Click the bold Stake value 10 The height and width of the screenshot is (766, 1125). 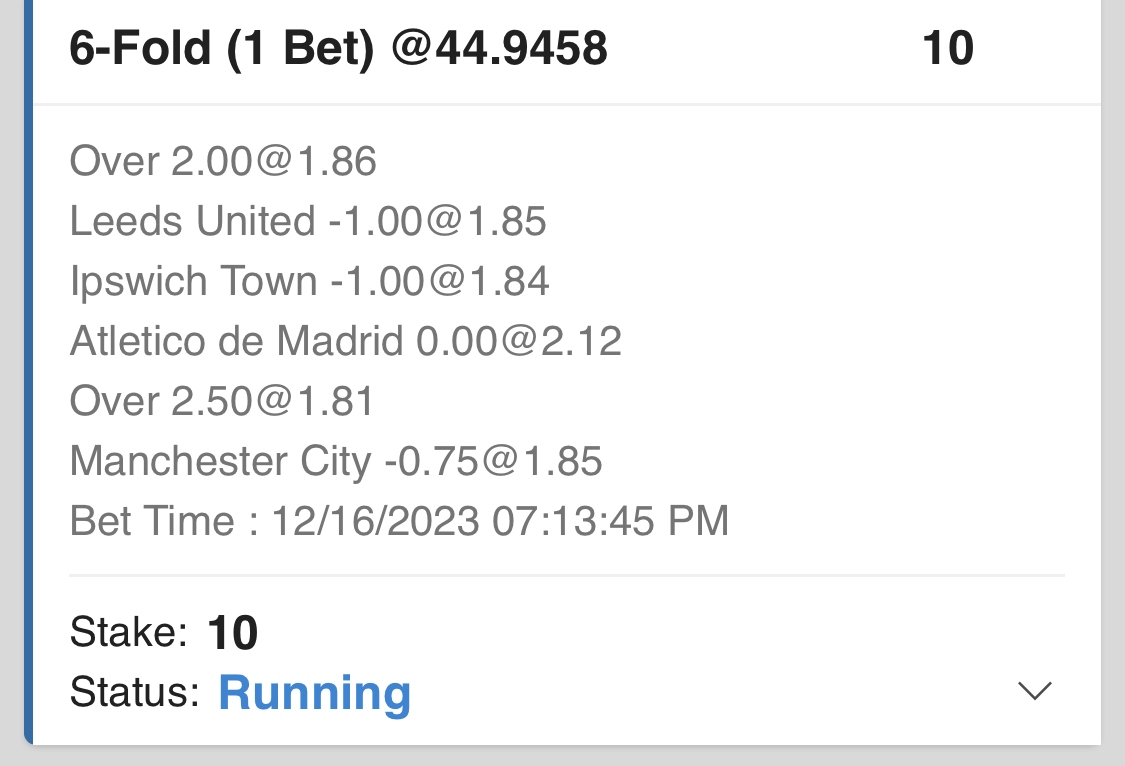pyautogui.click(x=232, y=633)
